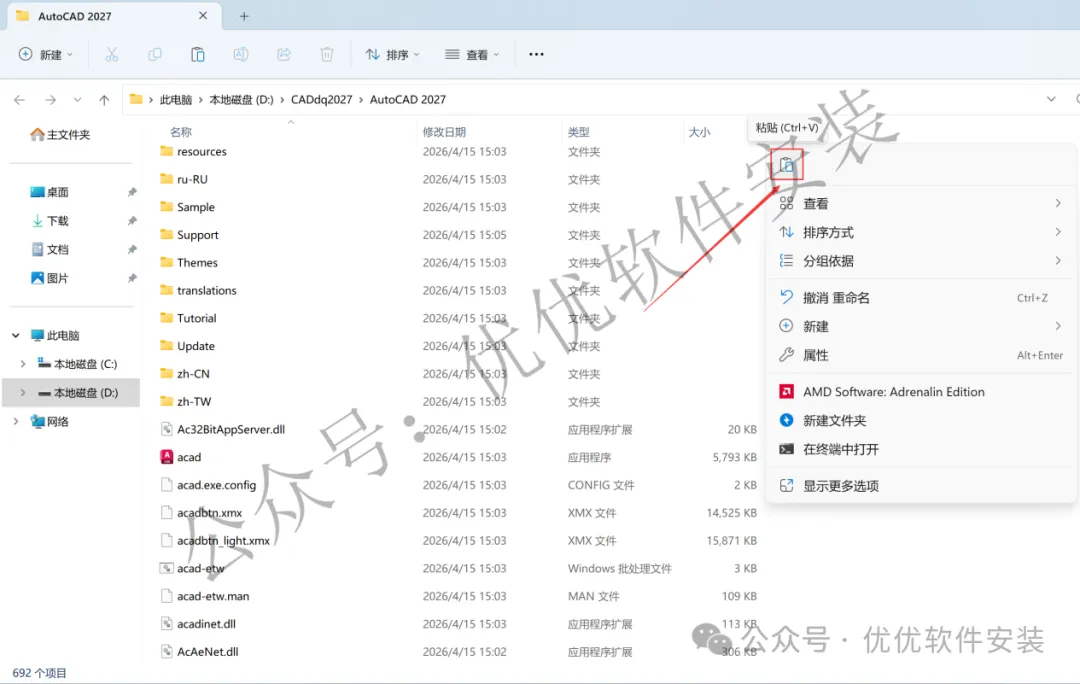Click the copy icon in toolbar

coord(155,54)
